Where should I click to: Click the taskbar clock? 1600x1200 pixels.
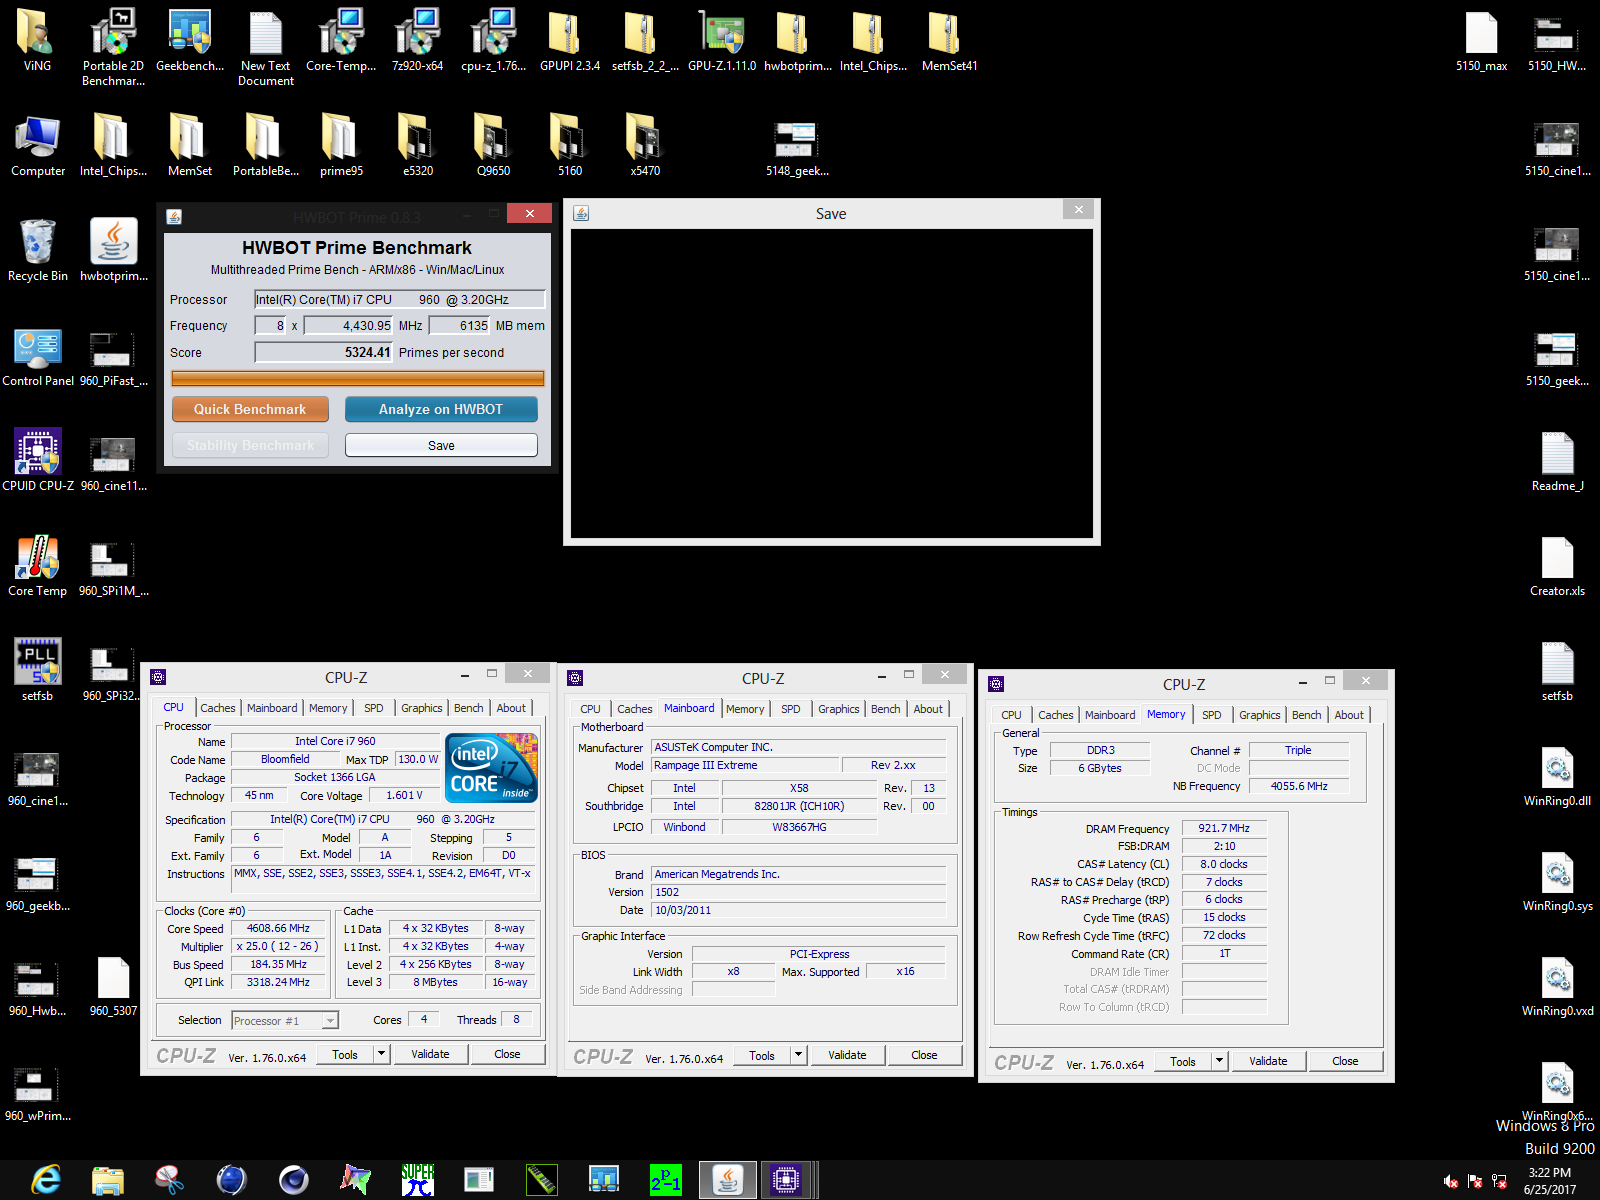point(1549,1181)
